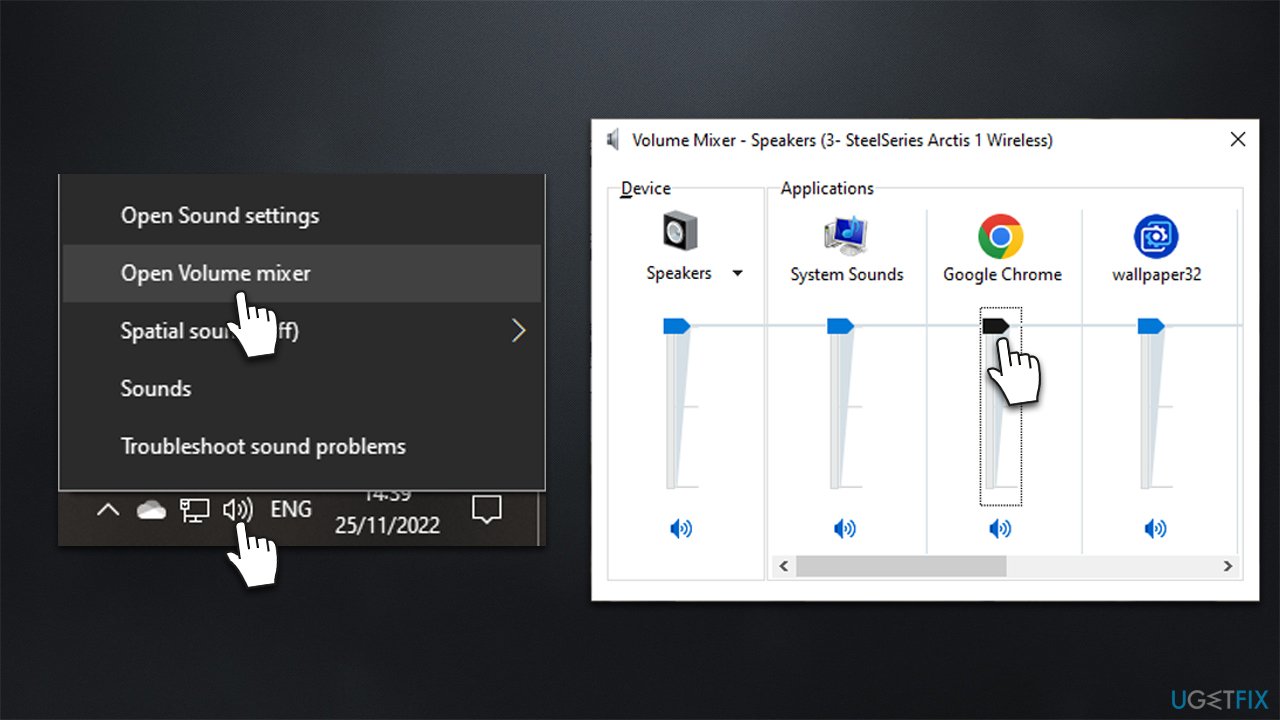Image resolution: width=1280 pixels, height=720 pixels.
Task: Select Sounds from the context menu
Action: coord(156,388)
